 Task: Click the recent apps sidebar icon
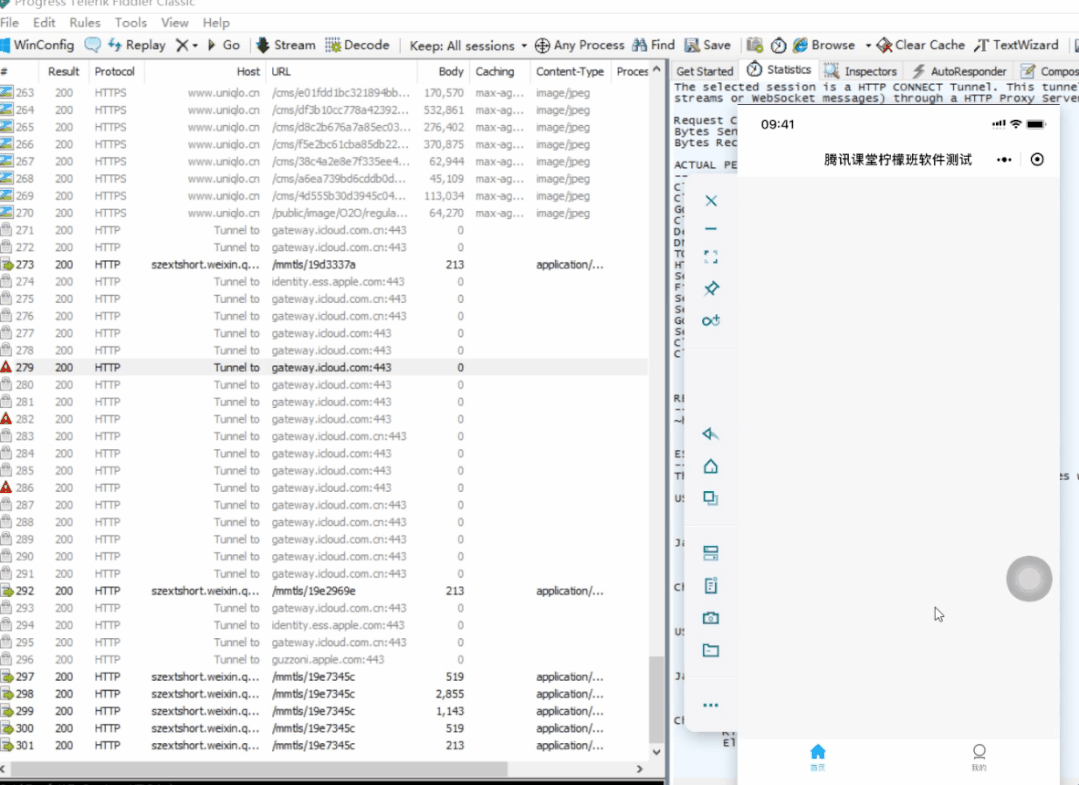(x=711, y=498)
